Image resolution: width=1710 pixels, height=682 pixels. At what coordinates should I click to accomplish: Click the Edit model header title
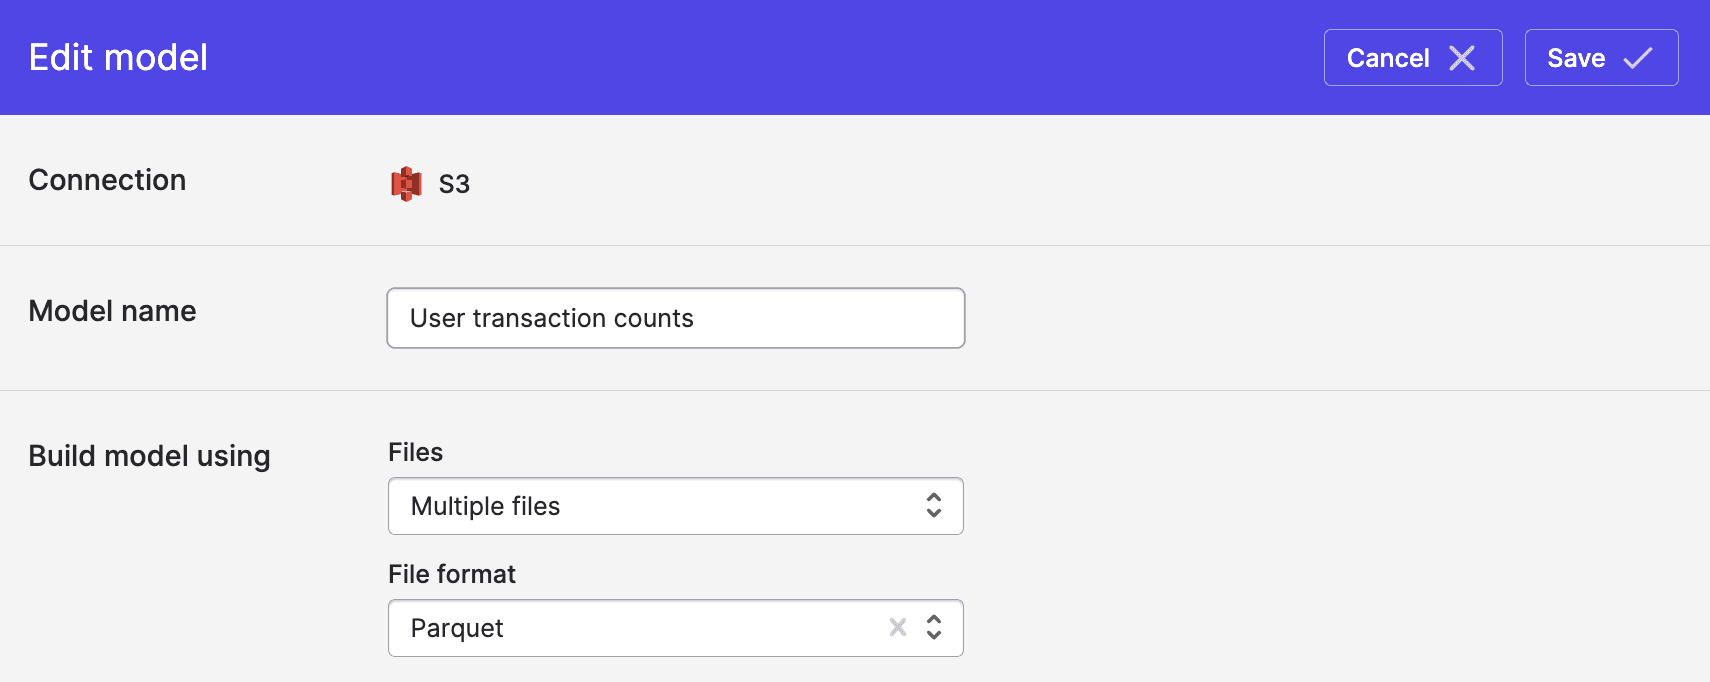[x=118, y=58]
